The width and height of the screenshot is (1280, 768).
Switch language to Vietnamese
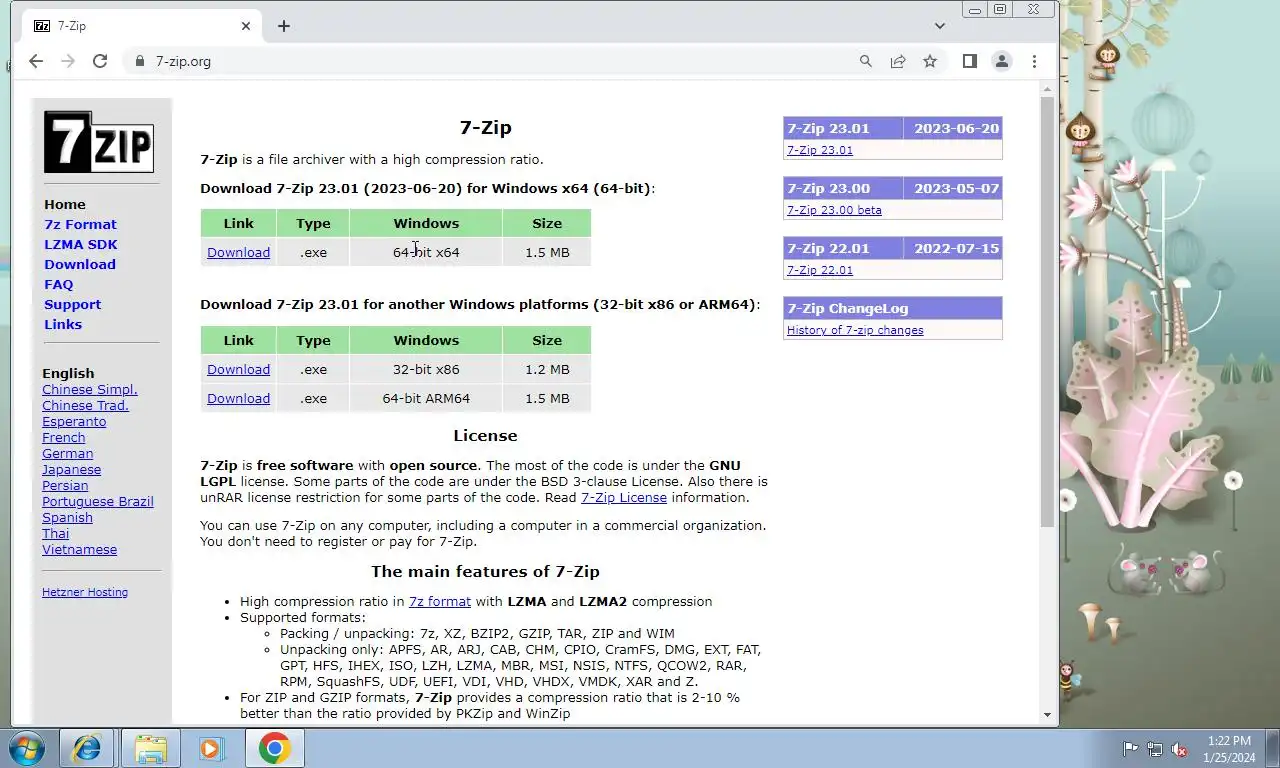(79, 549)
